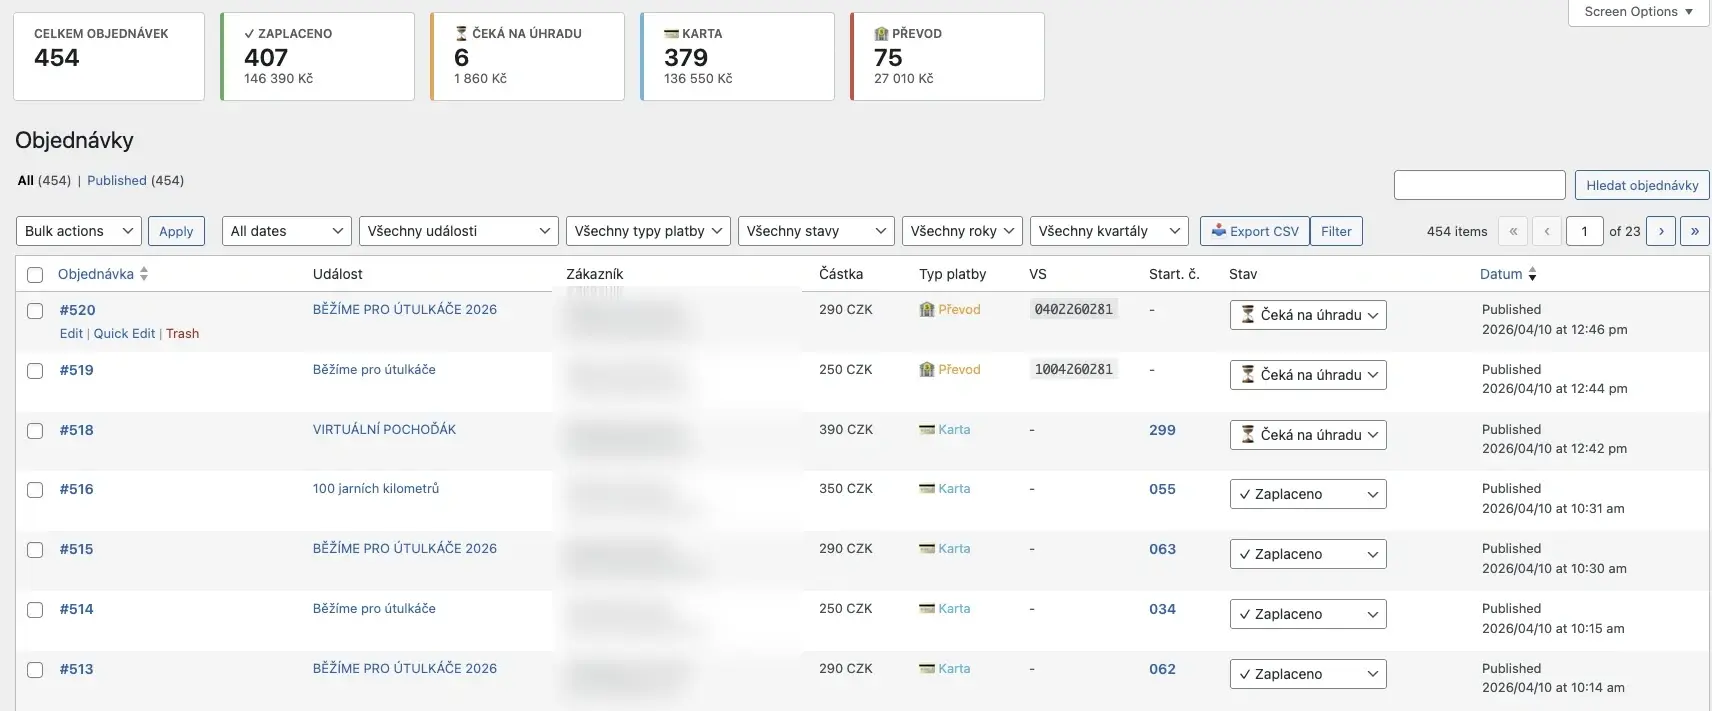Show the Published orders view

point(117,181)
